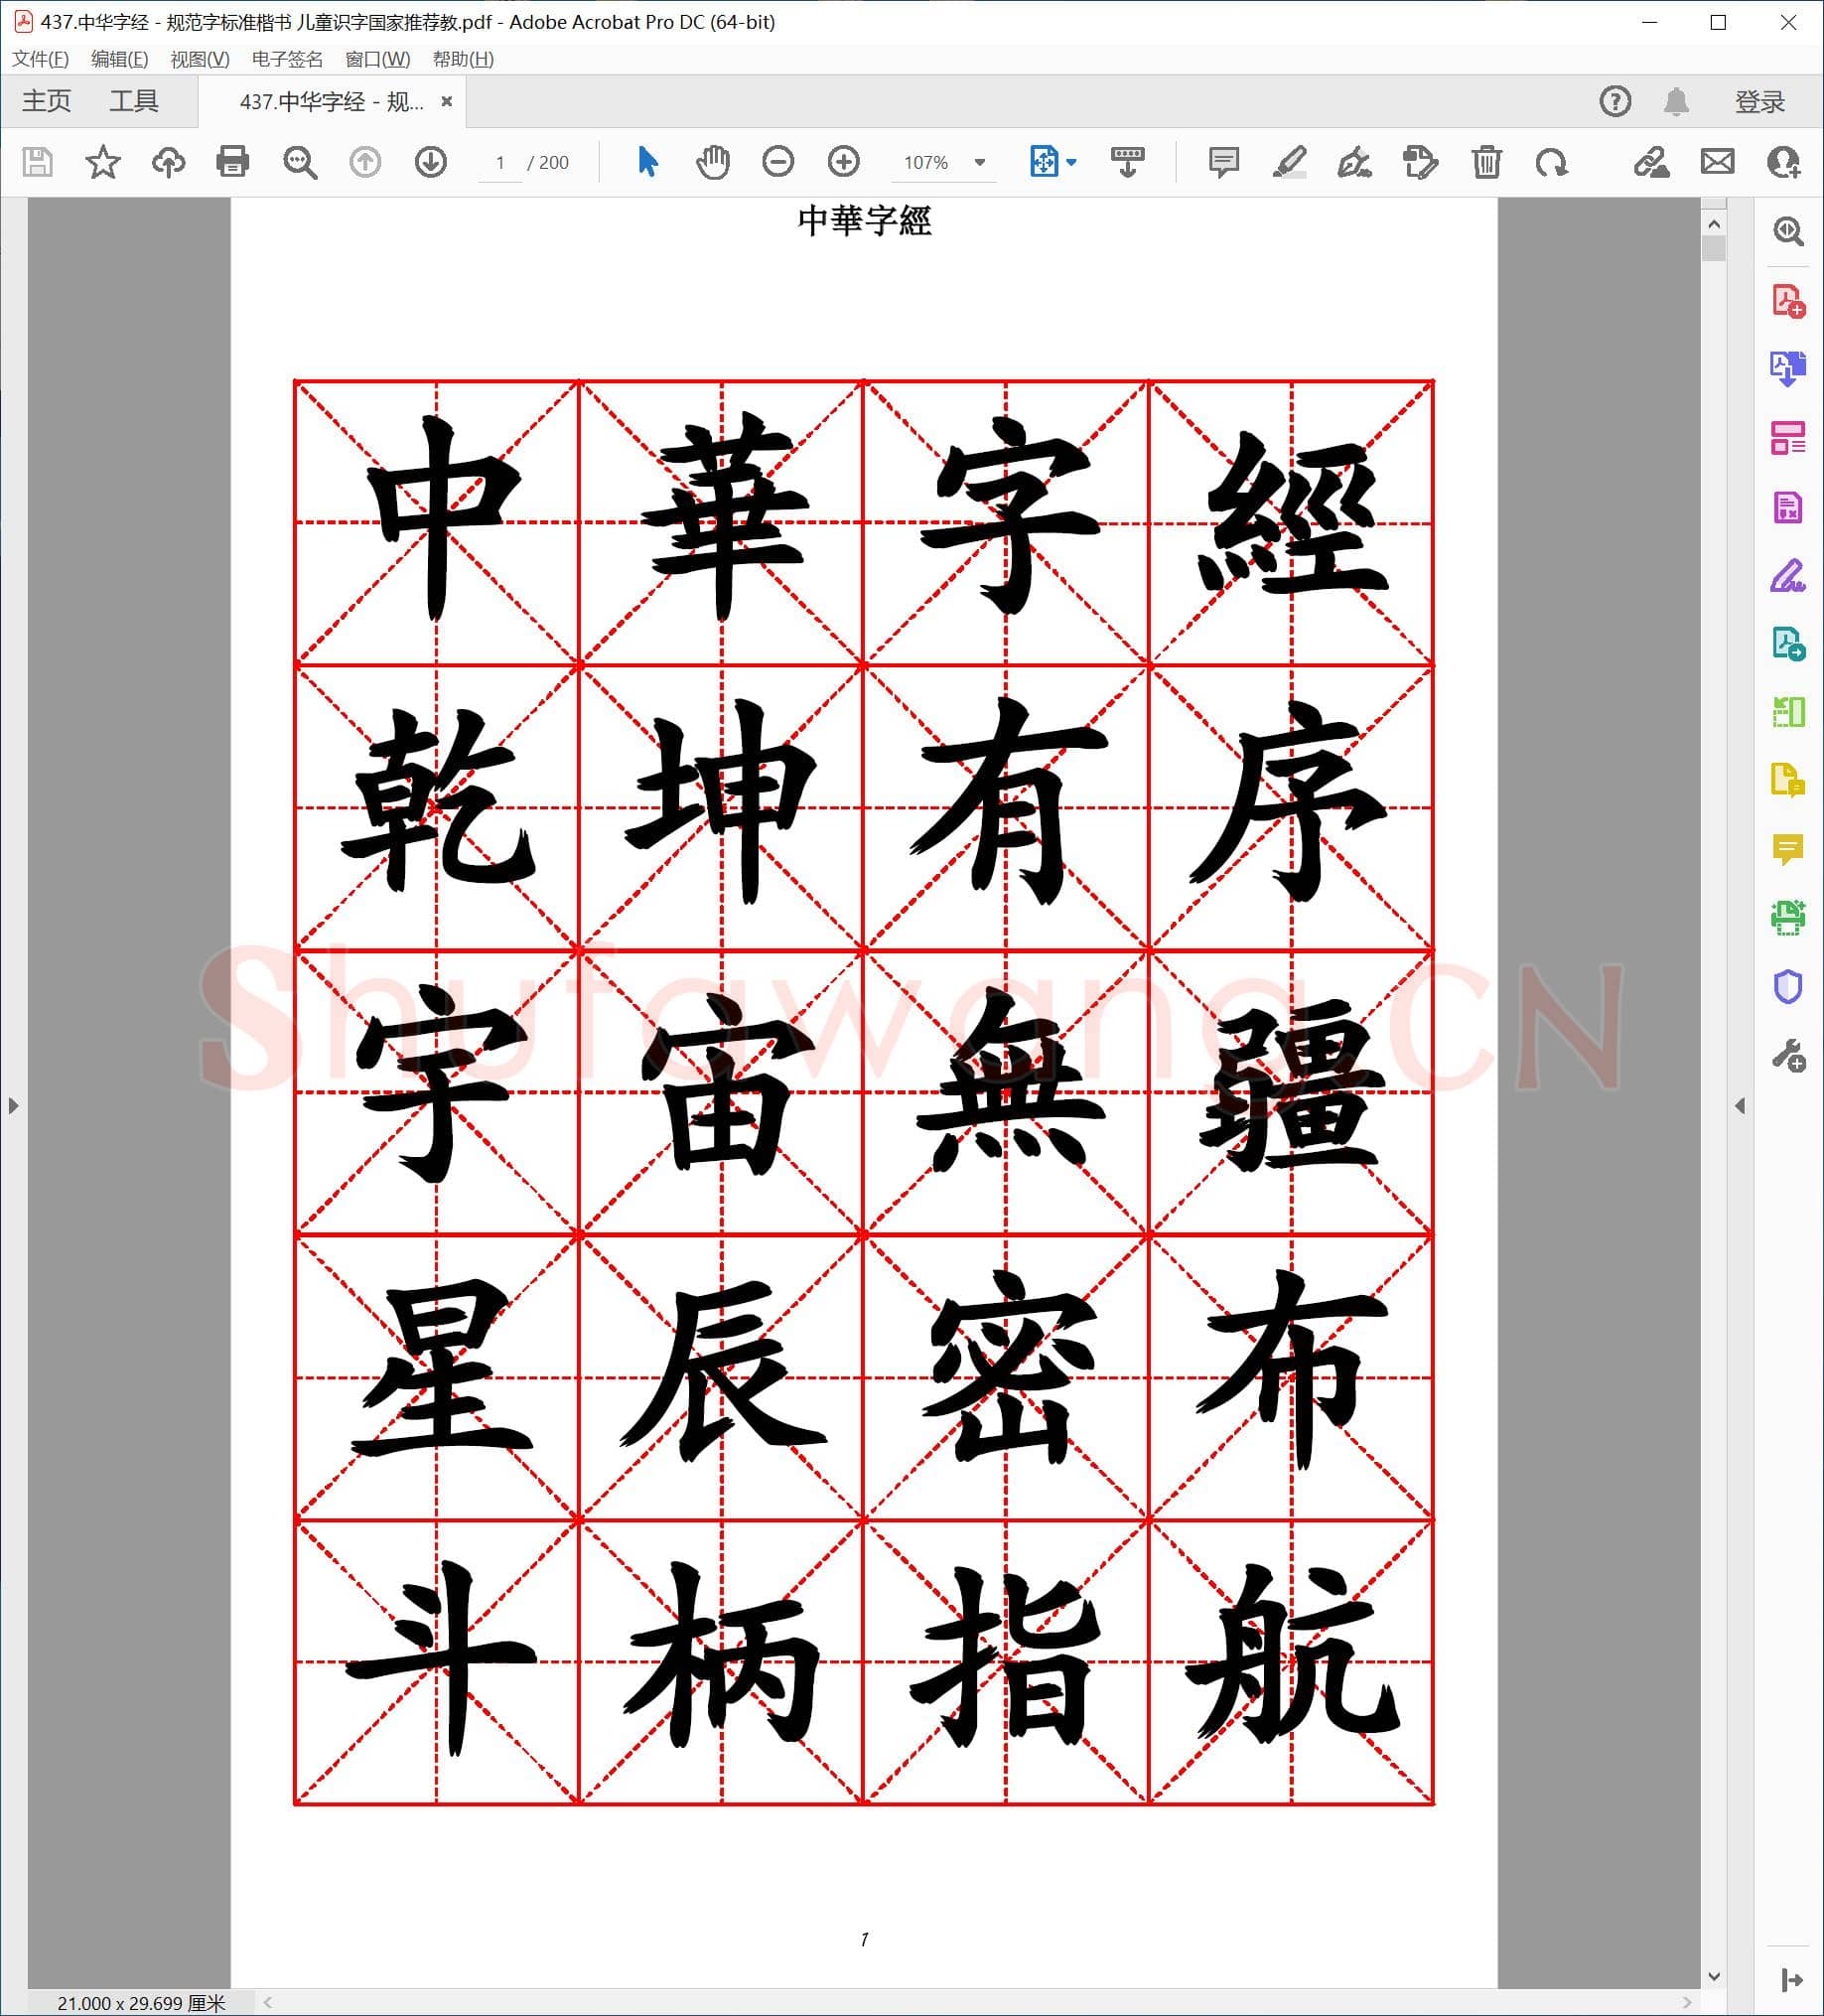Click the Zoom Out button
This screenshot has width=1824, height=2016.
pyautogui.click(x=779, y=162)
